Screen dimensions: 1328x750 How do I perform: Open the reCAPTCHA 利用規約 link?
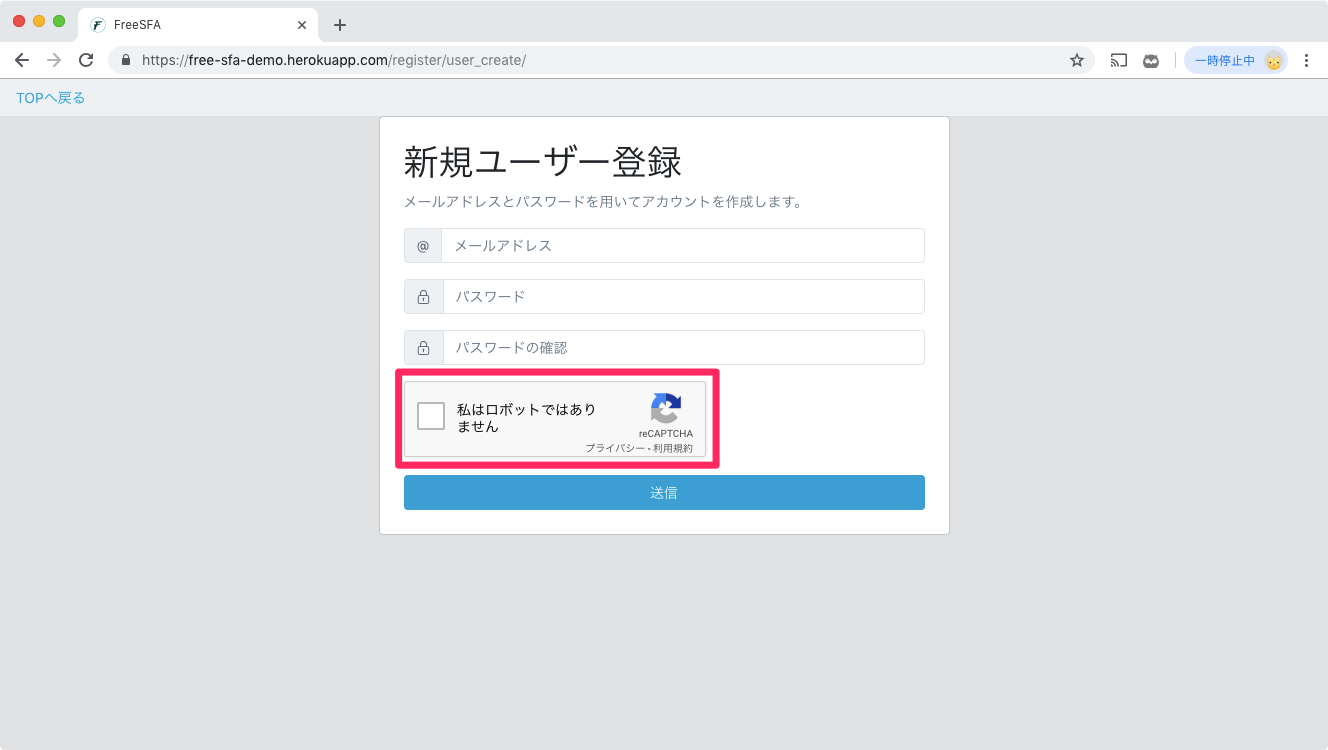pos(673,448)
